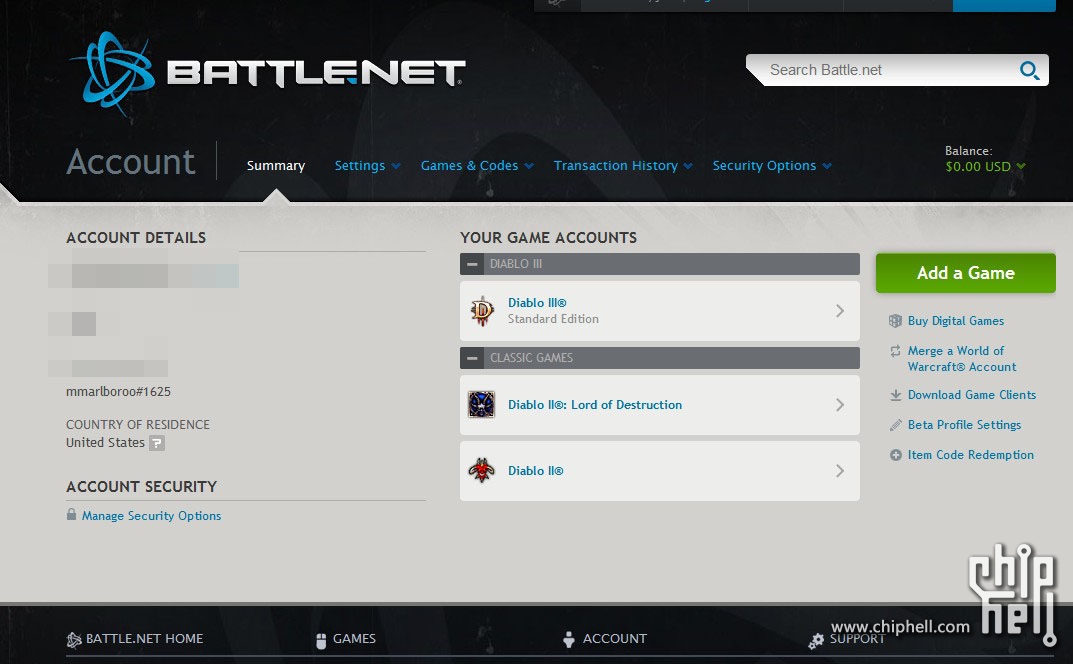Open the Beta Profile Settings link
The image size is (1073, 664).
(964, 424)
